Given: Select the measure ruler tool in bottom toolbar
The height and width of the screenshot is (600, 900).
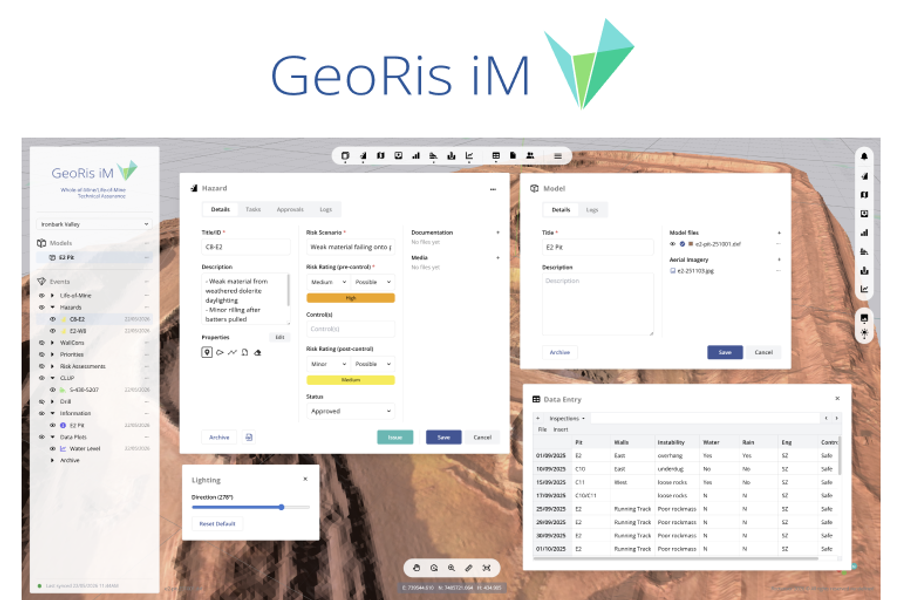Looking at the screenshot, I should click(x=469, y=568).
